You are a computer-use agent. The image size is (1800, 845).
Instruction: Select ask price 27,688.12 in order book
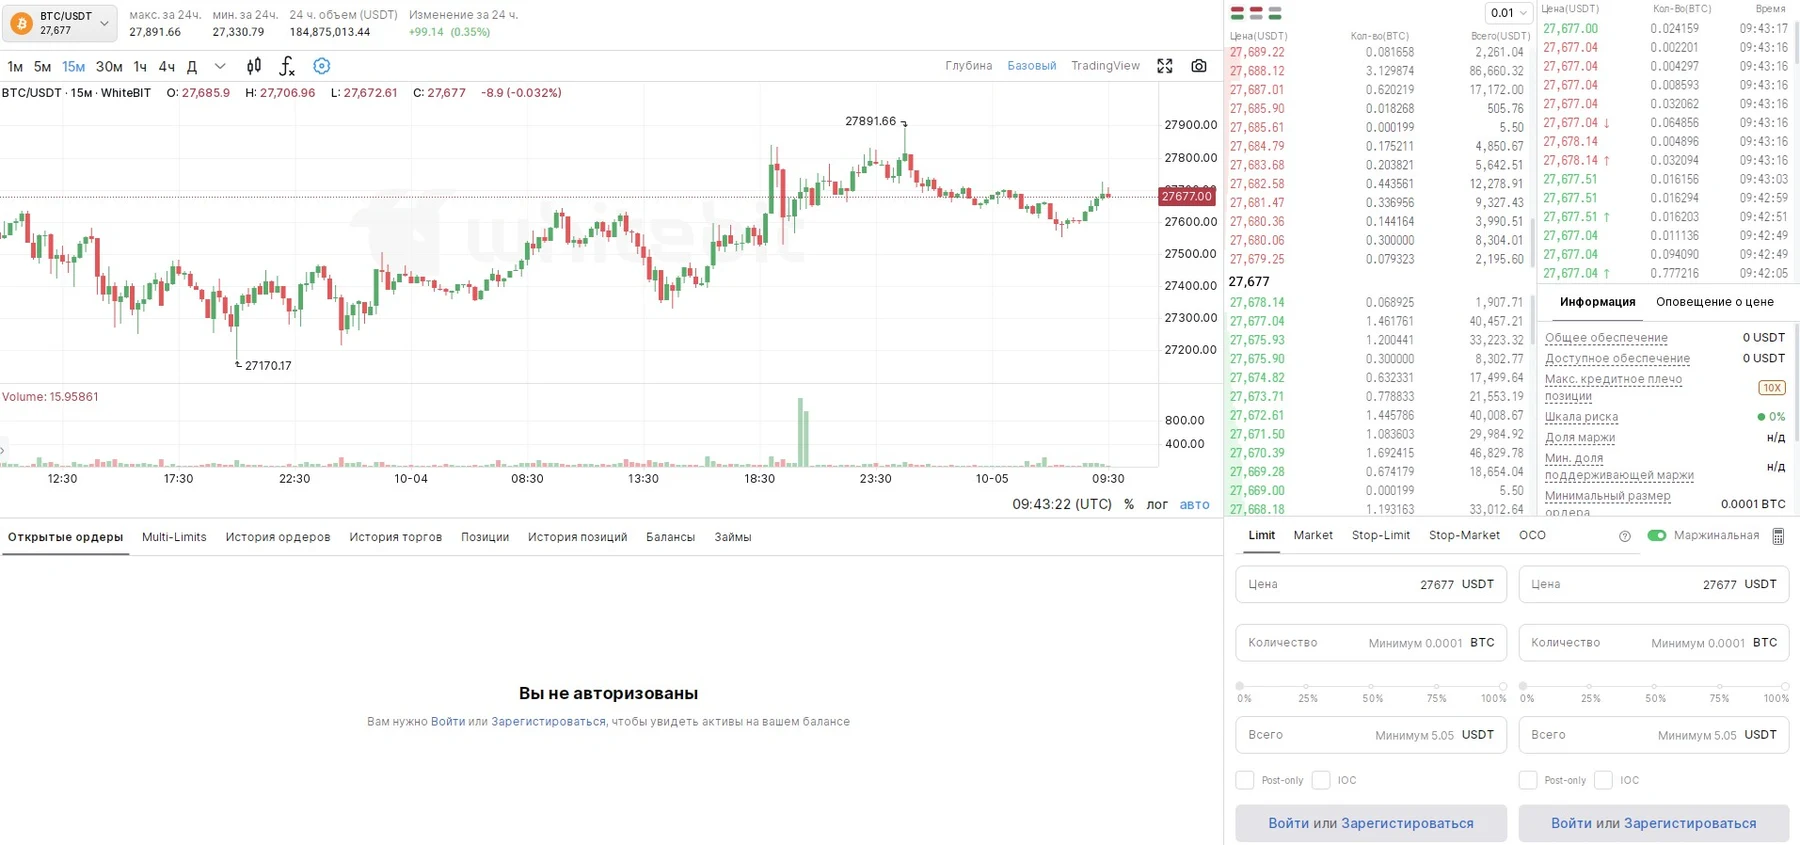[x=1257, y=71]
